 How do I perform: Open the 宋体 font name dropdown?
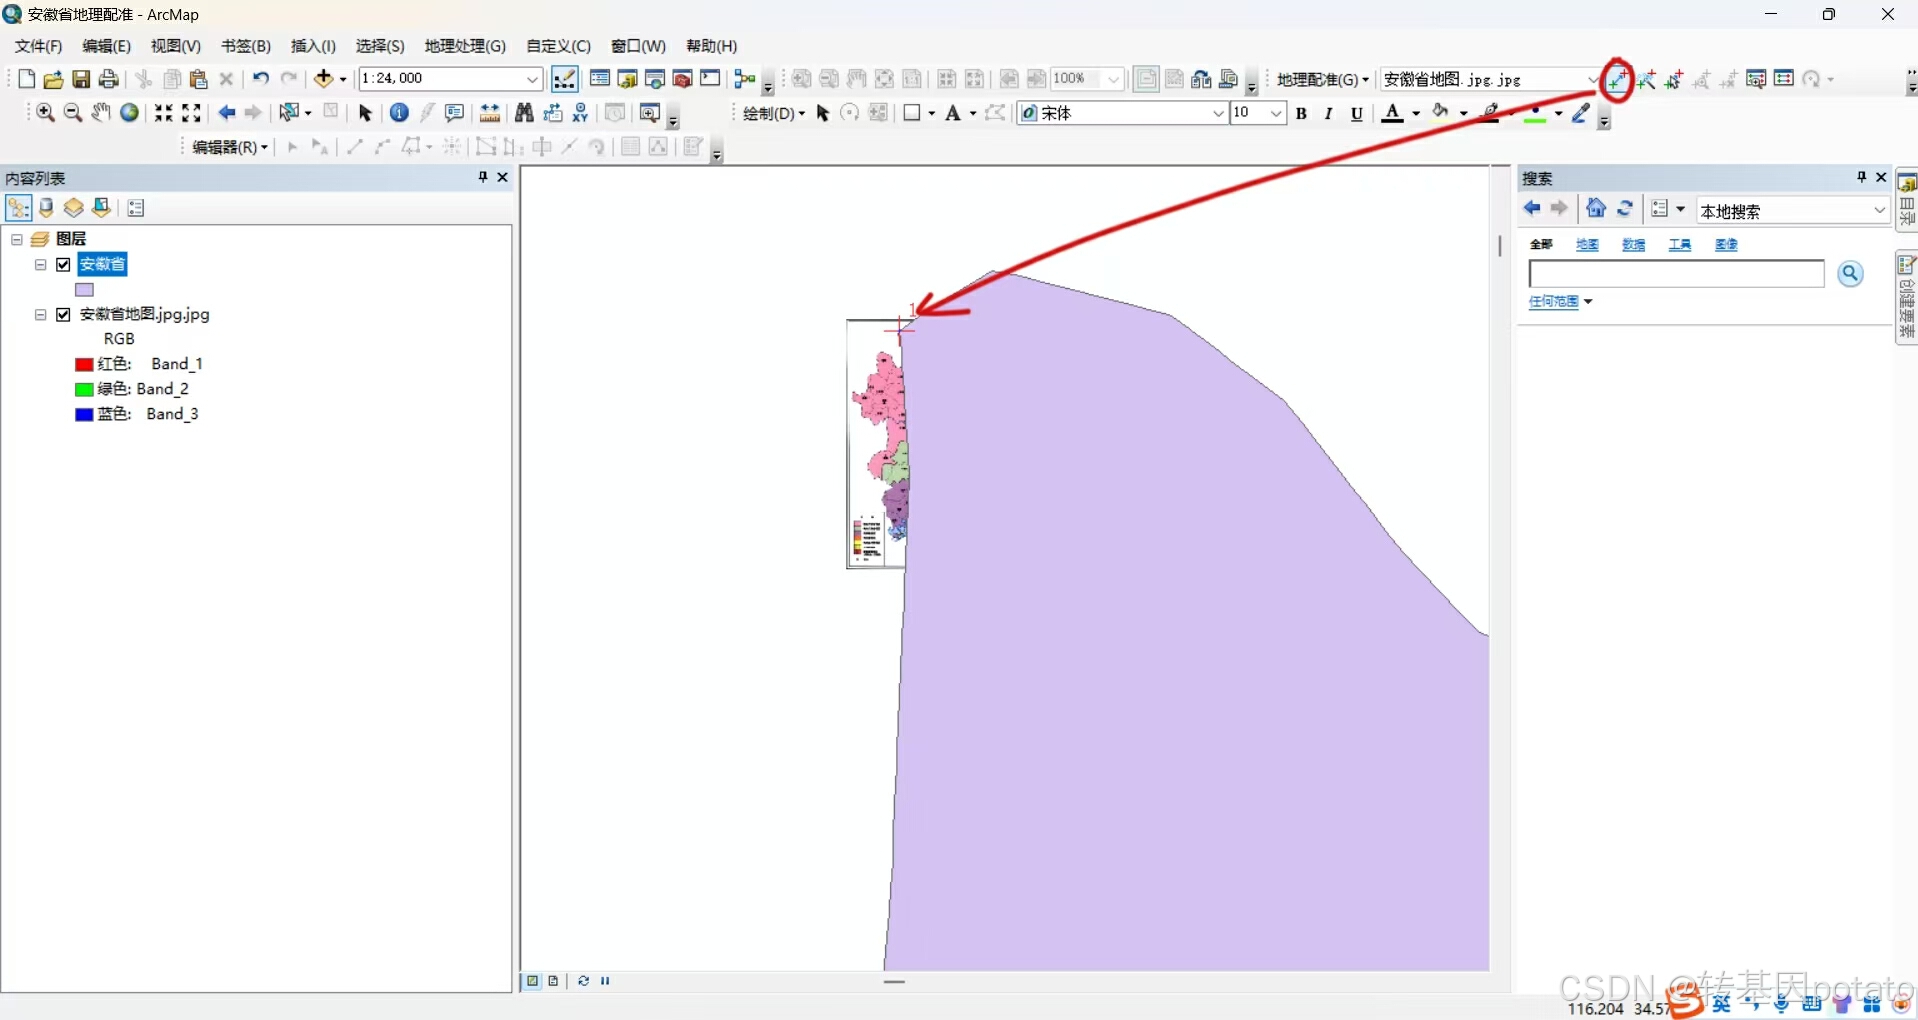1217,113
